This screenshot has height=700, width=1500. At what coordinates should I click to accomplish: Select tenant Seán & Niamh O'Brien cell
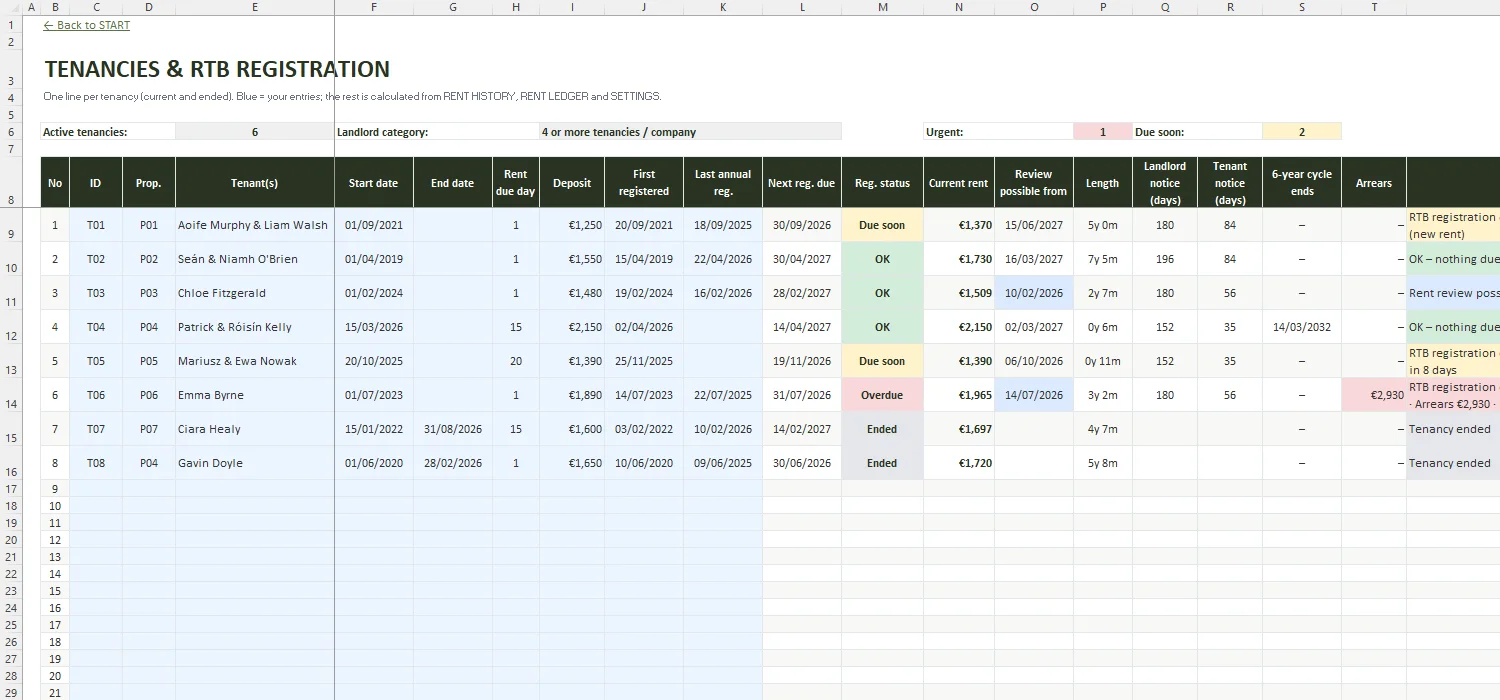click(255, 259)
